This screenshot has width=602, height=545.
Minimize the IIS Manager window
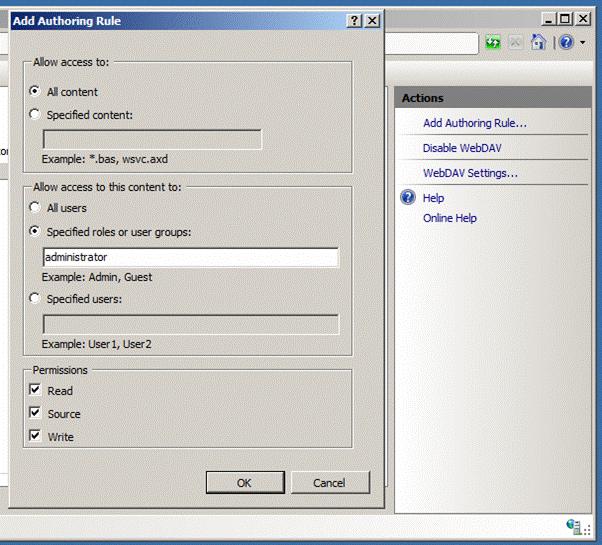[x=548, y=18]
